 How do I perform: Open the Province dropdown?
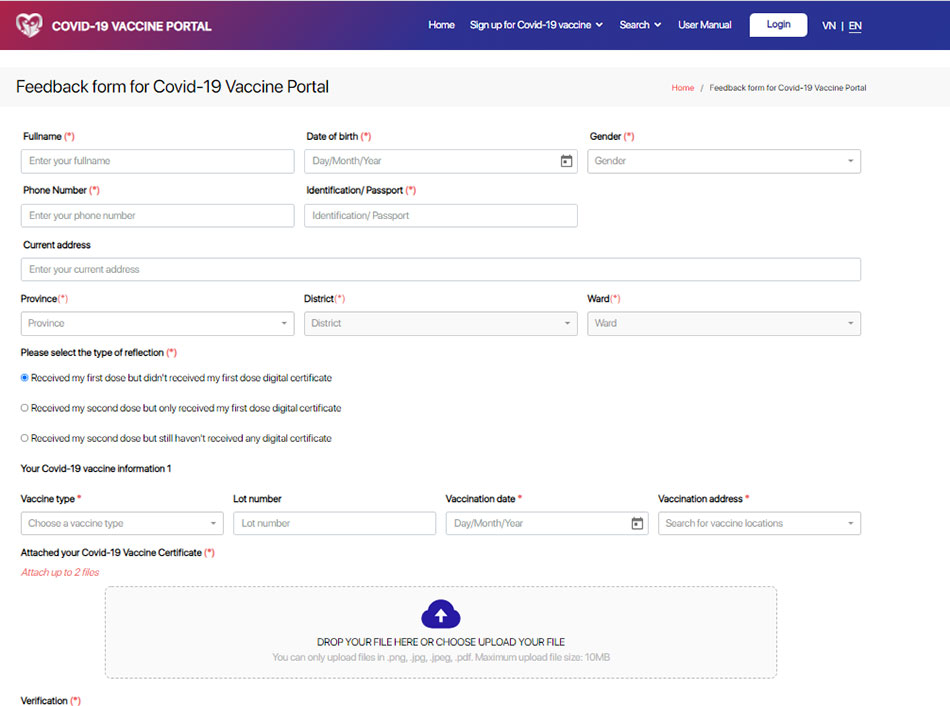click(x=157, y=323)
